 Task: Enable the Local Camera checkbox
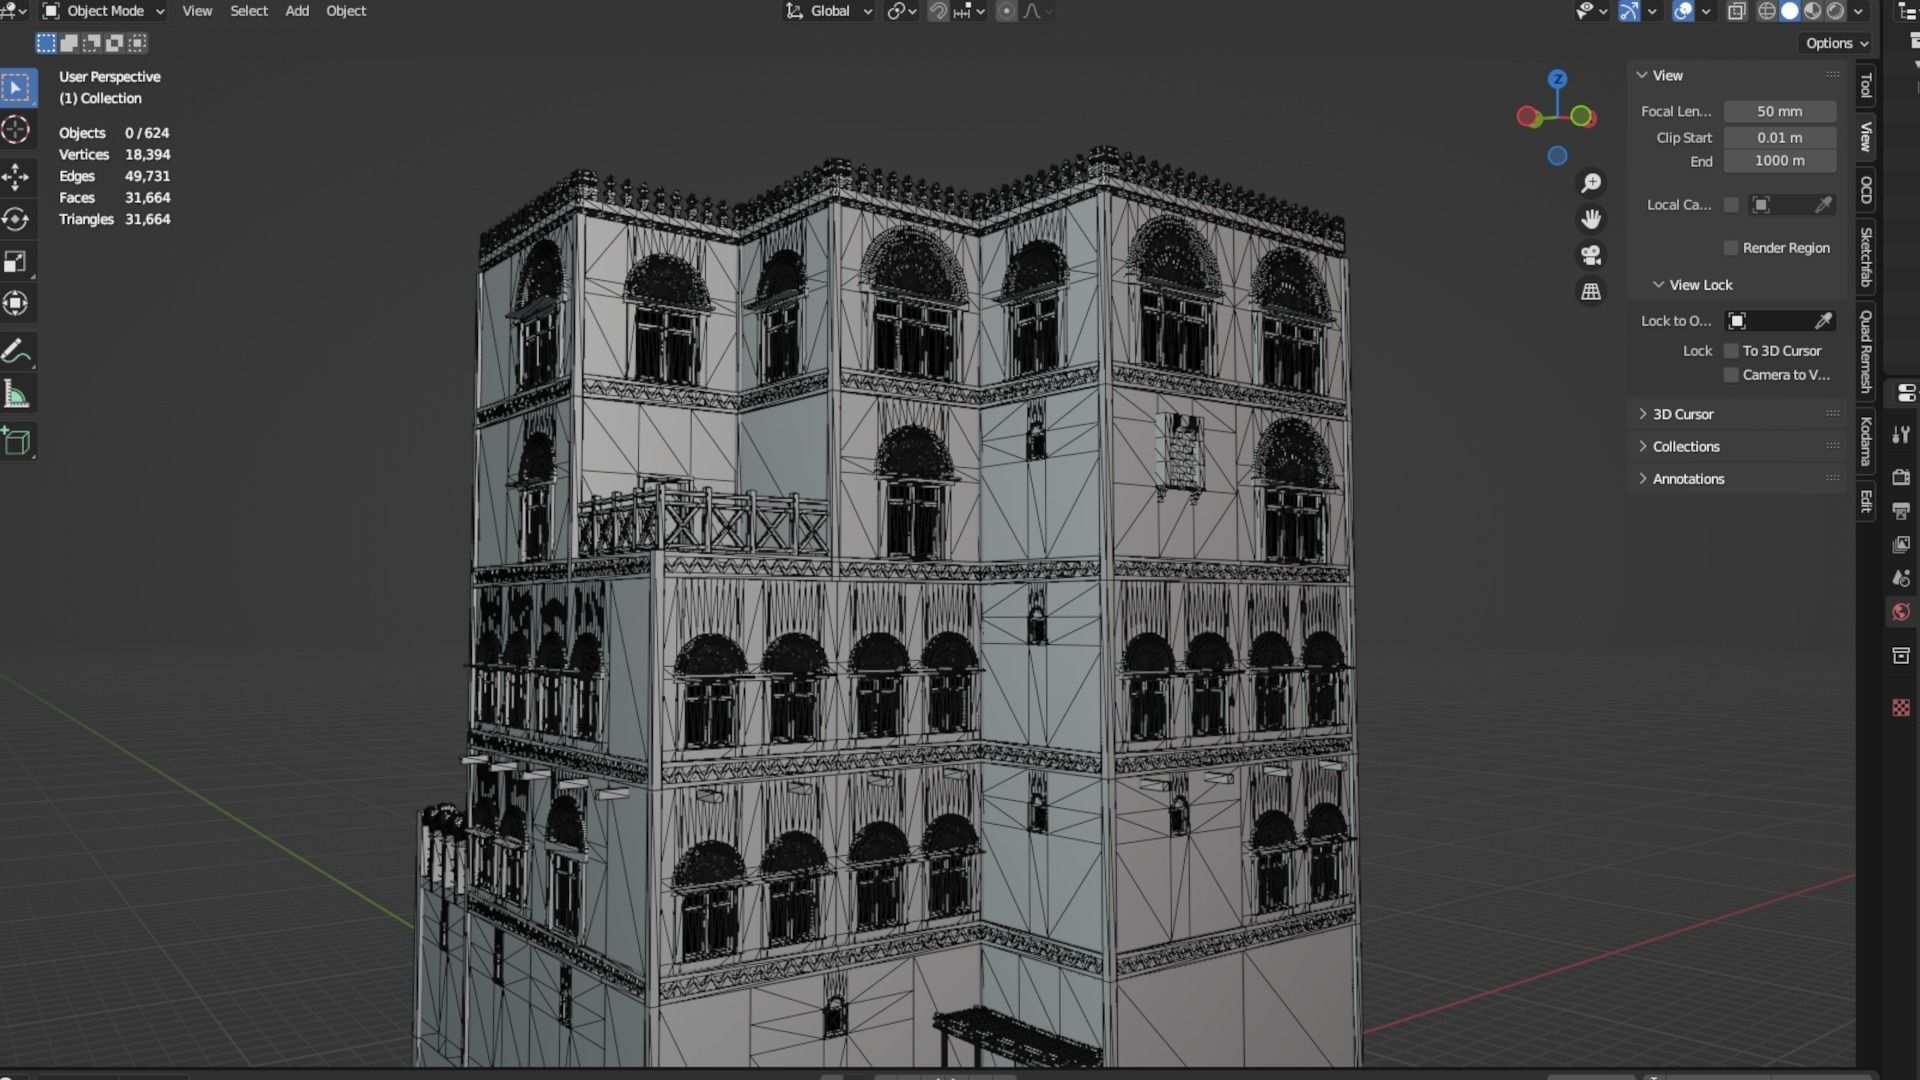[1731, 205]
